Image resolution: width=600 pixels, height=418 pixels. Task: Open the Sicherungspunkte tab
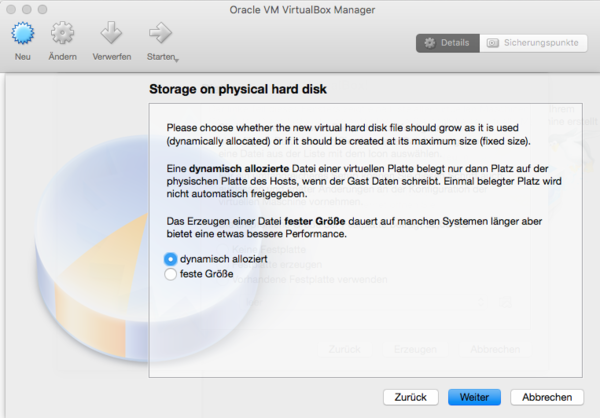click(532, 43)
